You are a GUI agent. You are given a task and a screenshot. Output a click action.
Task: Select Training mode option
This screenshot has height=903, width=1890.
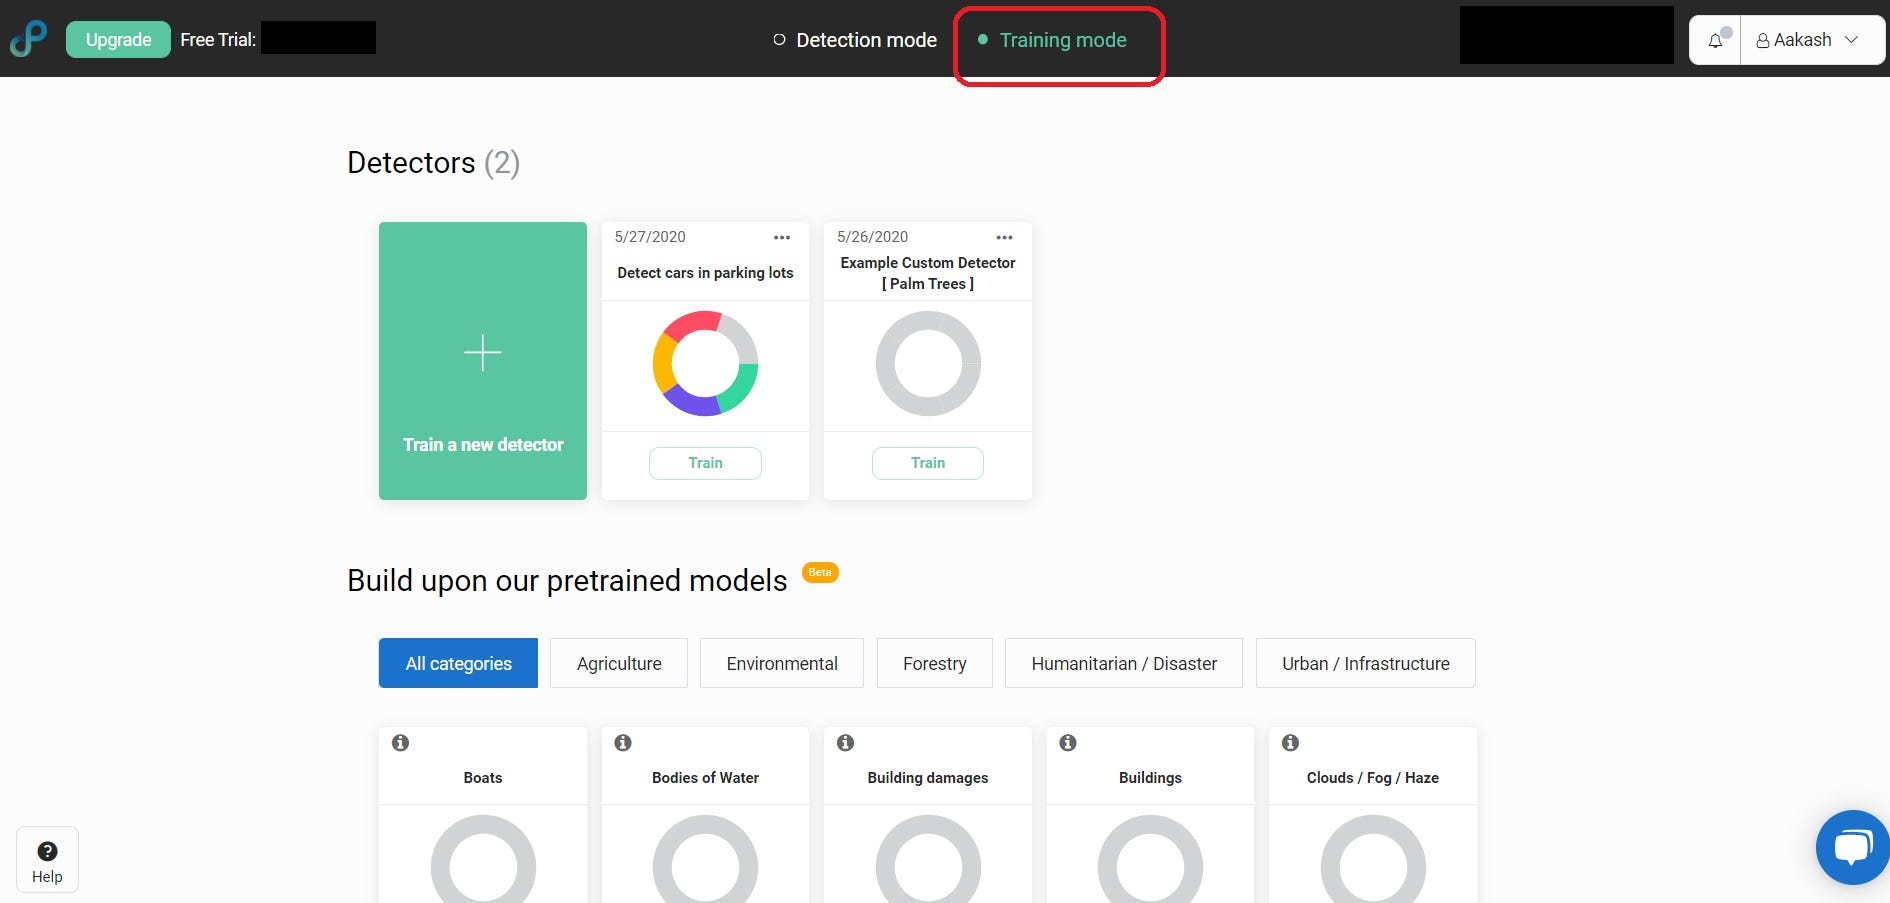pos(1061,40)
